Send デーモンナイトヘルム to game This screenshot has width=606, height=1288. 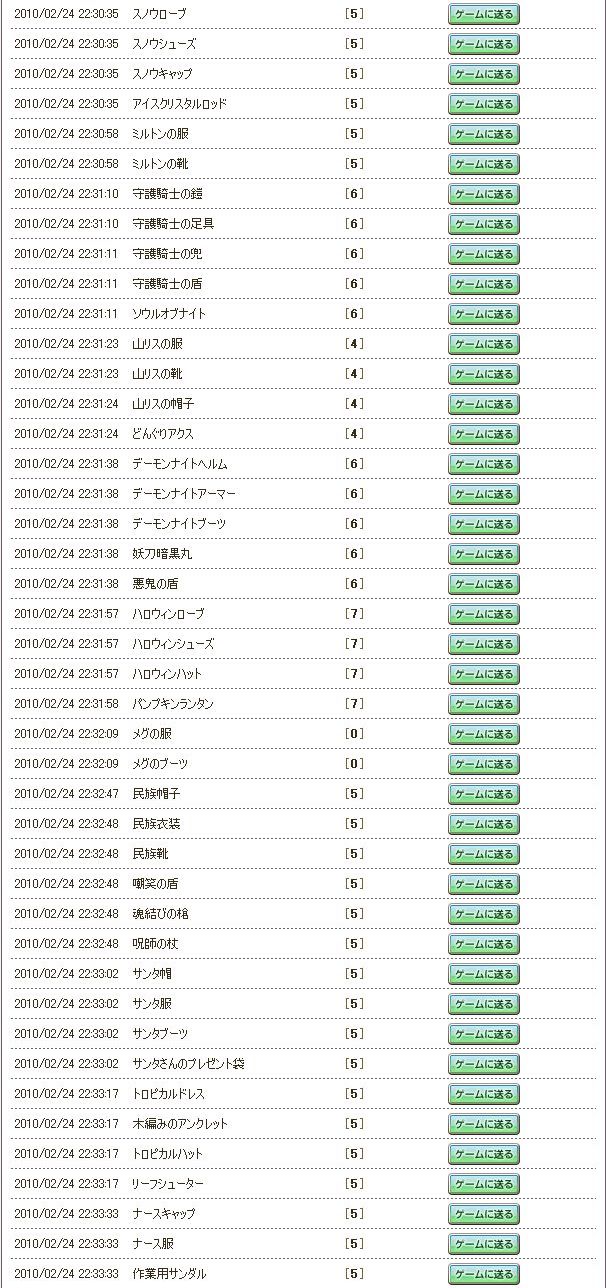[x=484, y=464]
